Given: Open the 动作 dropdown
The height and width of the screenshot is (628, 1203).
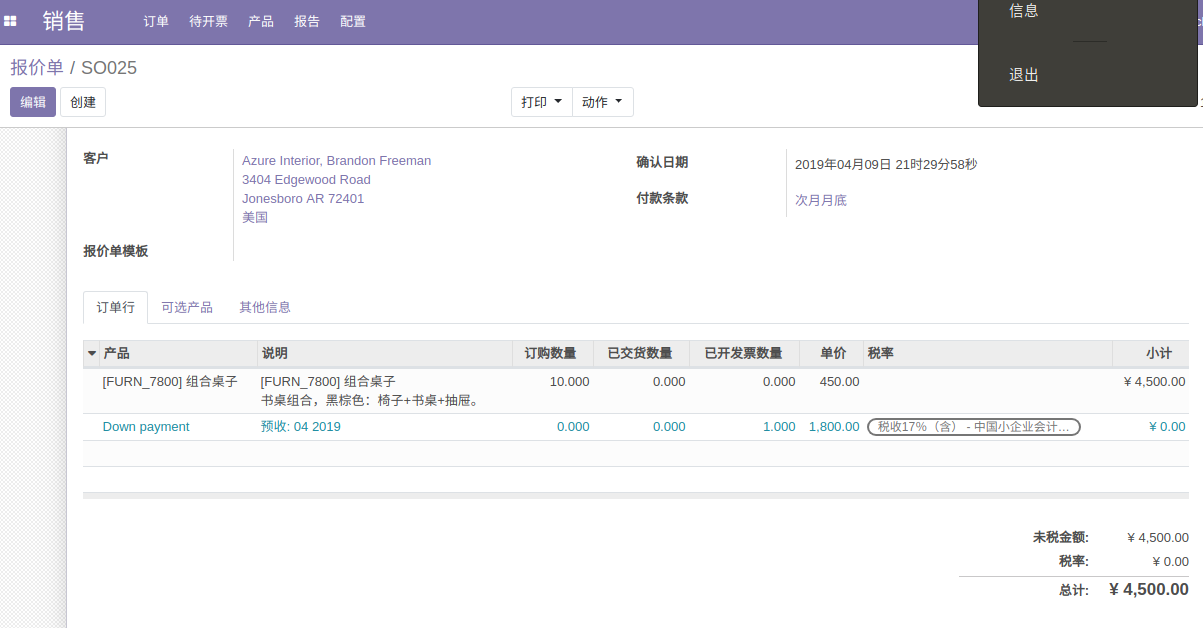Looking at the screenshot, I should (602, 102).
